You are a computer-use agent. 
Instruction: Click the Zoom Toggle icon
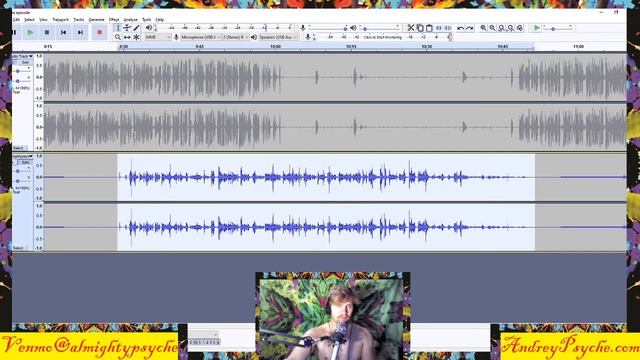click(520, 28)
